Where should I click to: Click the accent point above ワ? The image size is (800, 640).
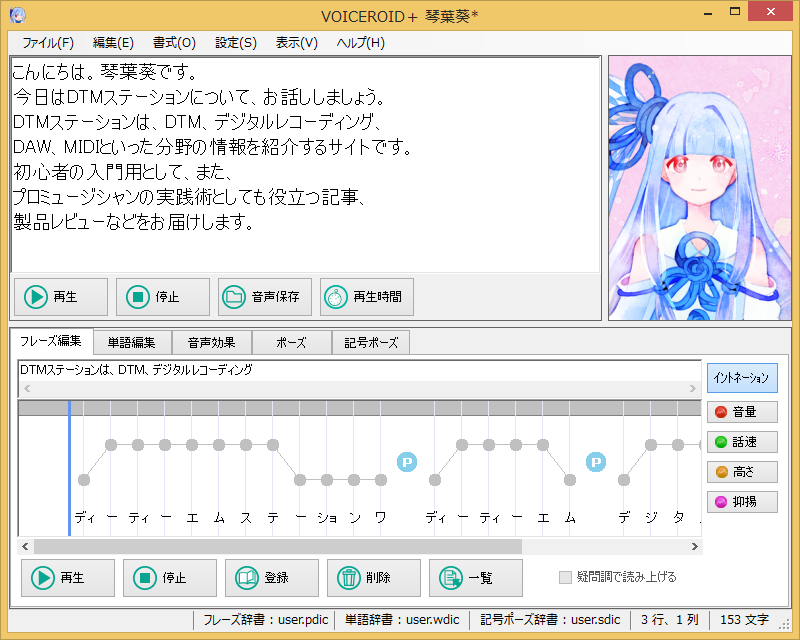(x=381, y=480)
